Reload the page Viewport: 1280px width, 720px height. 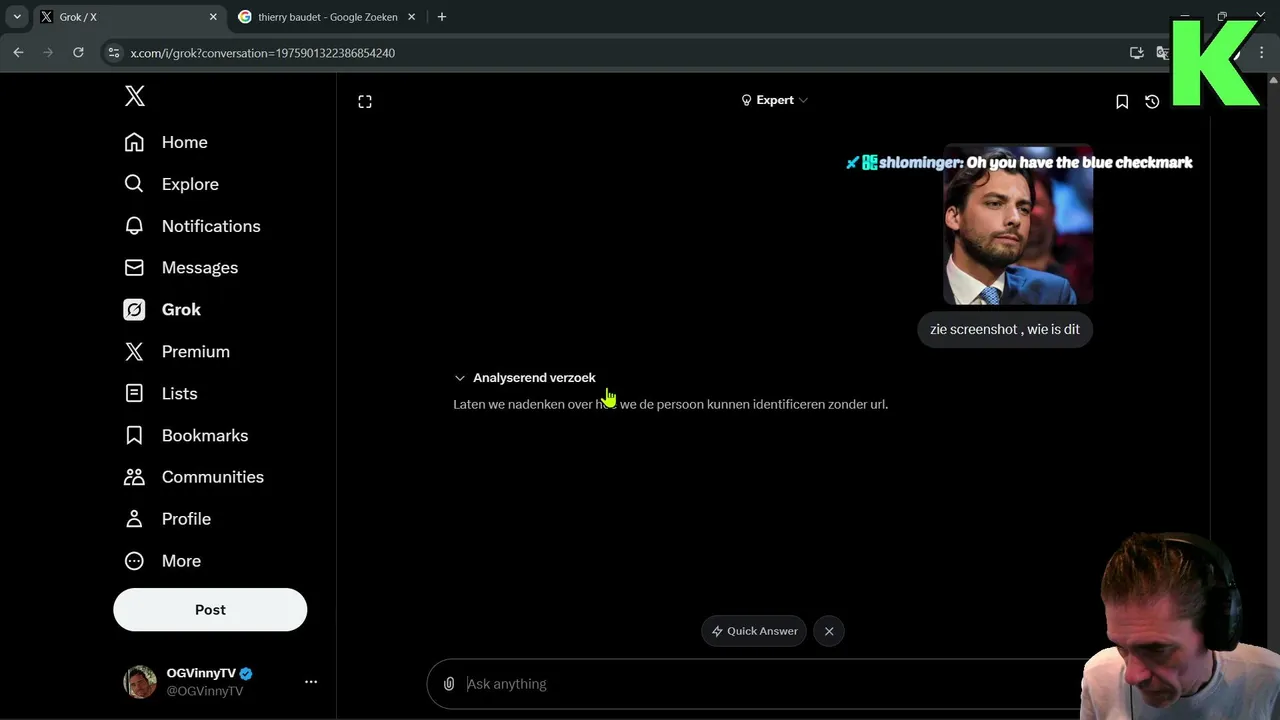click(x=78, y=52)
